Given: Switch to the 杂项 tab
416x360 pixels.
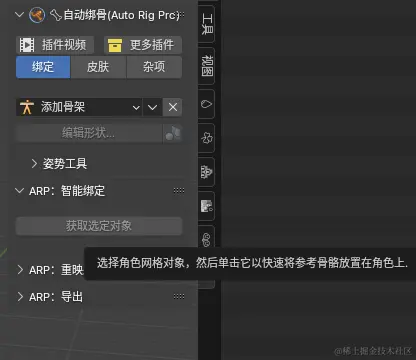Looking at the screenshot, I should [x=154, y=67].
